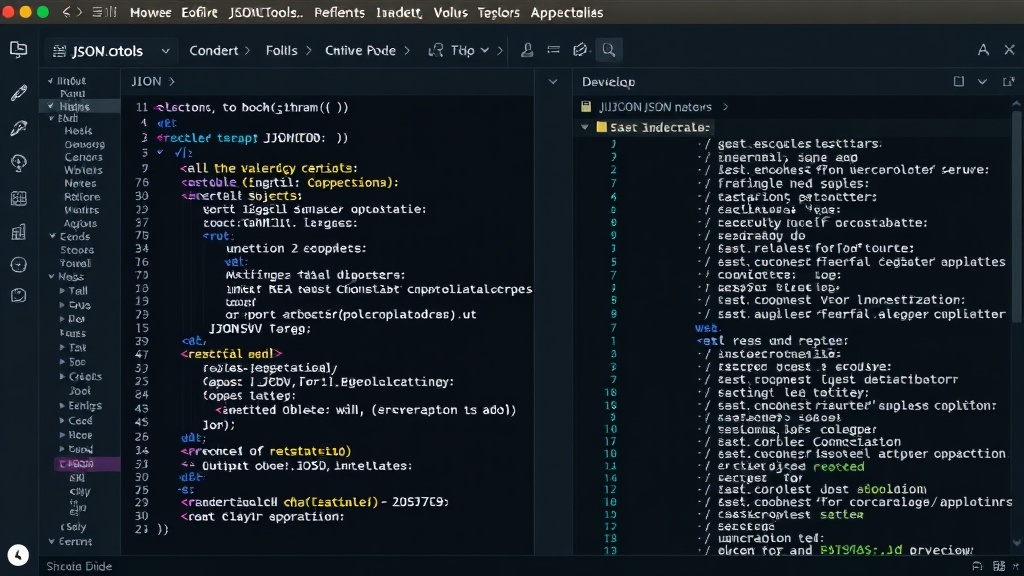Click the Follis breadcrumb
This screenshot has width=1024, height=576.
[x=281, y=50]
